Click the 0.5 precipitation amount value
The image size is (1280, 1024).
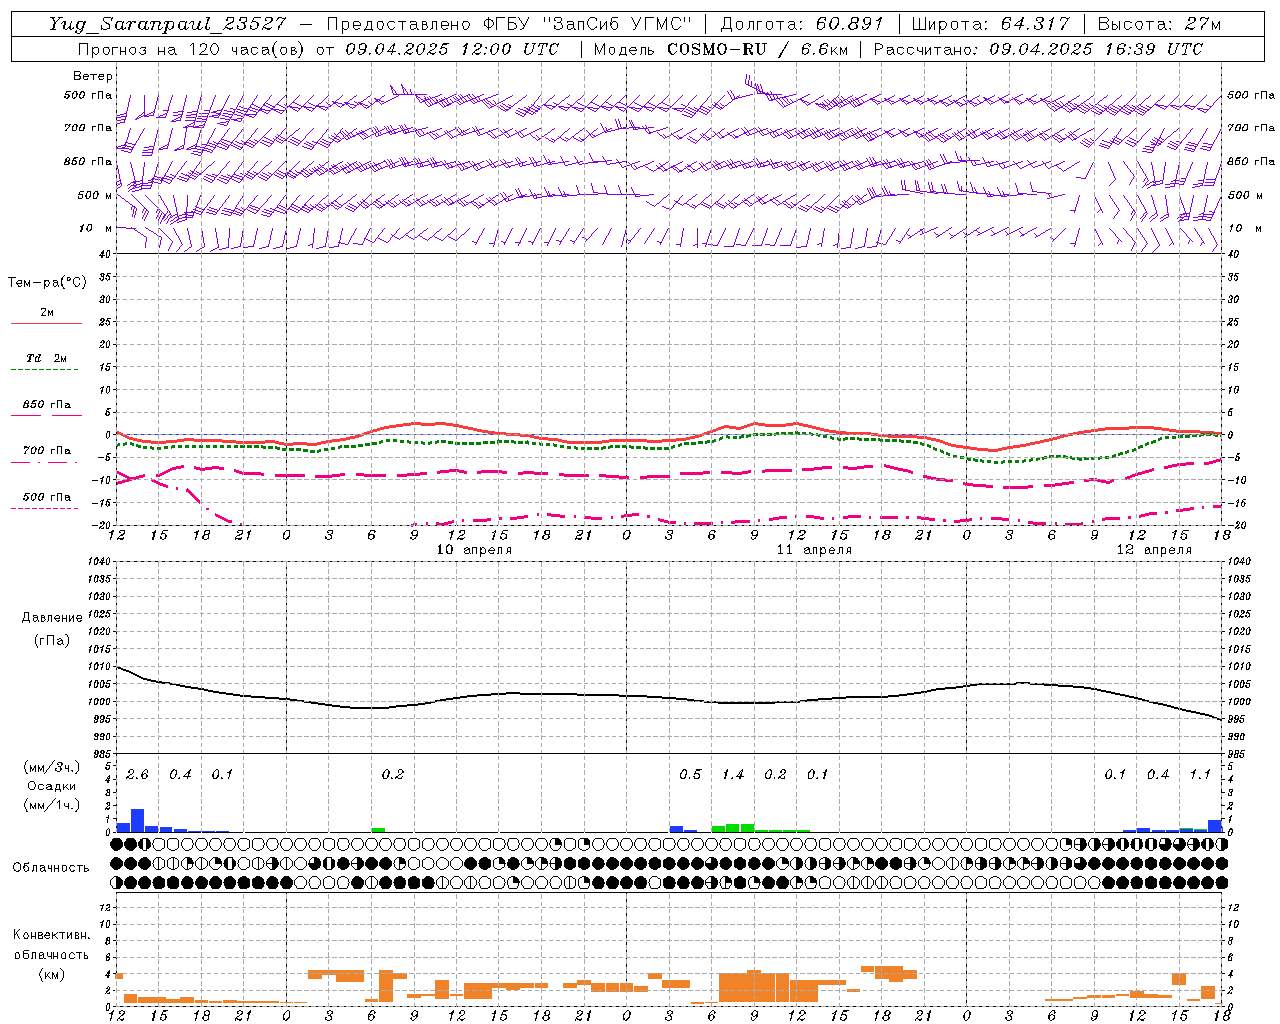[690, 775]
